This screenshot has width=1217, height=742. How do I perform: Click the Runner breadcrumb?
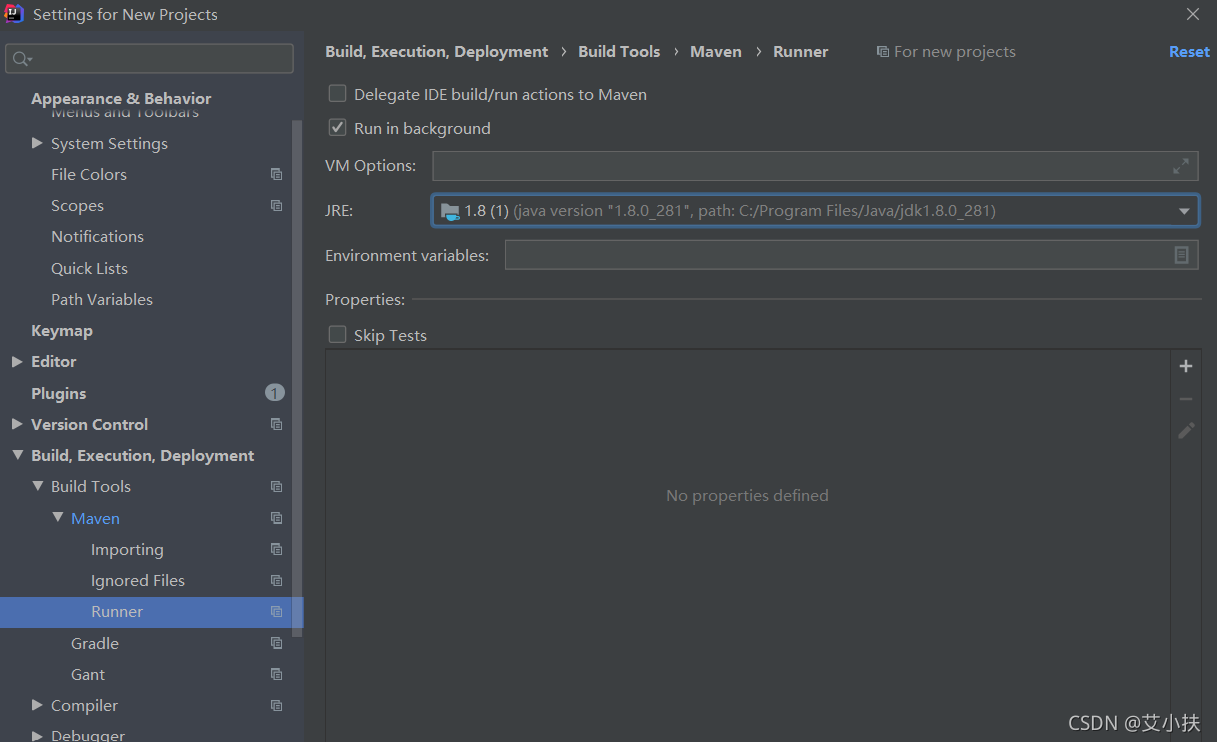[x=801, y=52]
